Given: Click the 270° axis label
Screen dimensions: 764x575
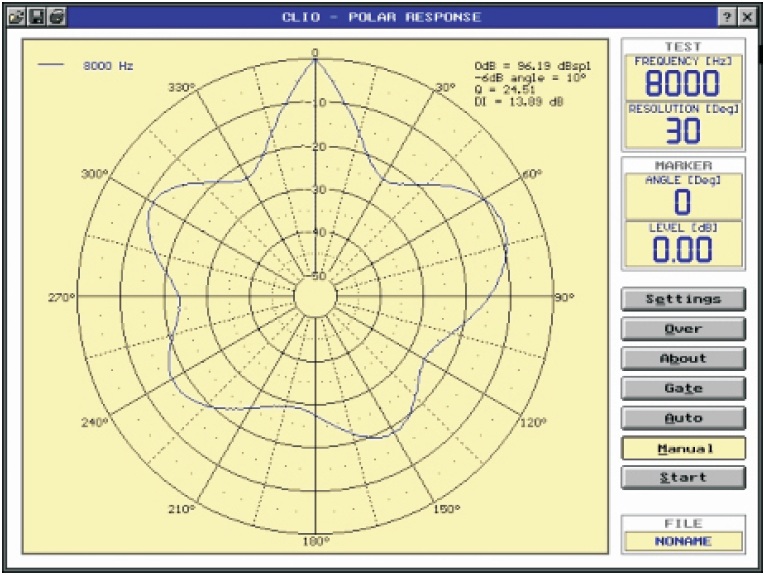Looking at the screenshot, I should coord(62,297).
